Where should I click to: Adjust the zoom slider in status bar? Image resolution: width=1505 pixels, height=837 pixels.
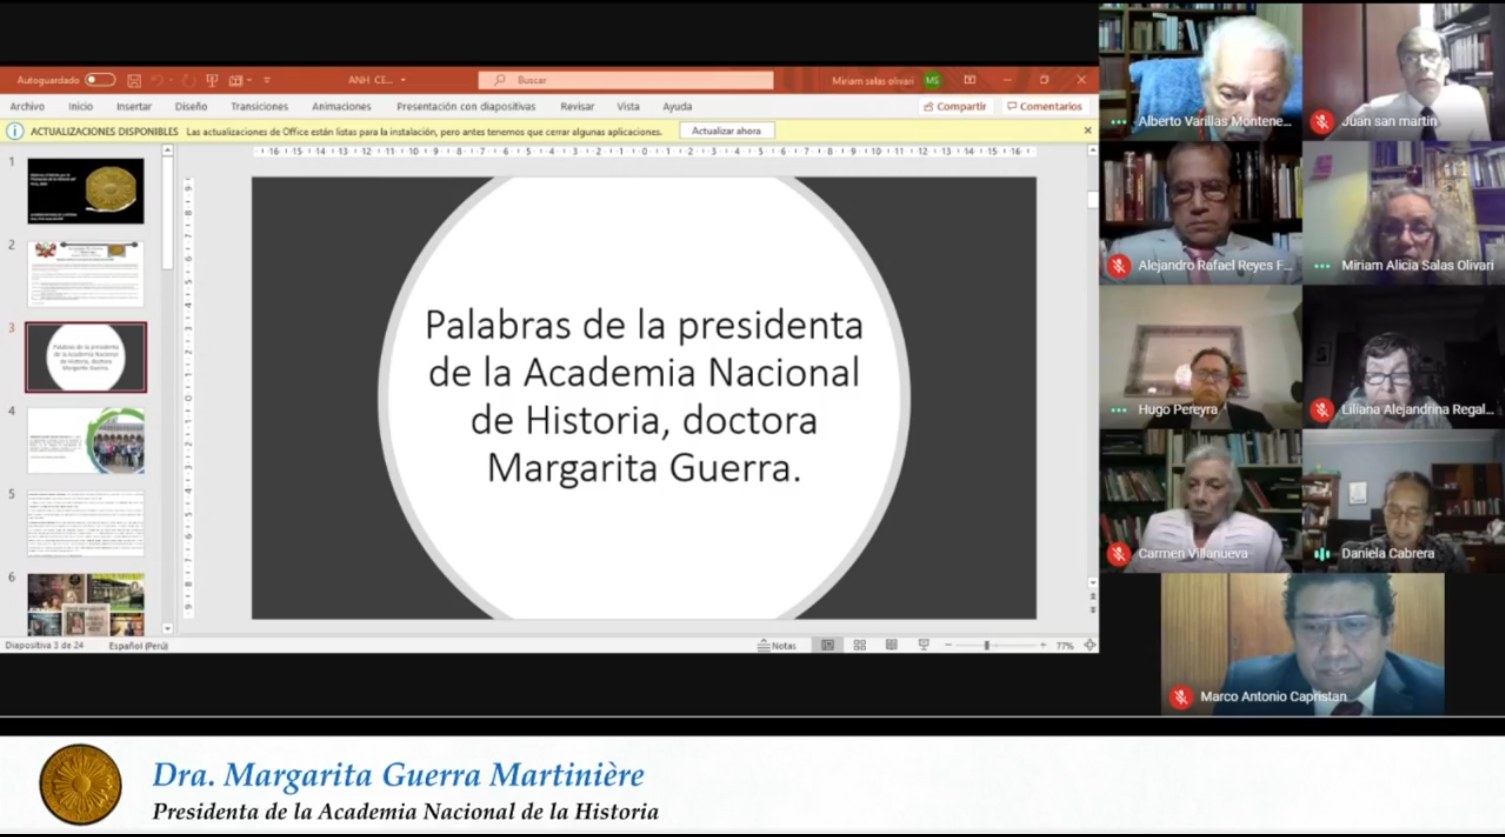click(x=987, y=646)
